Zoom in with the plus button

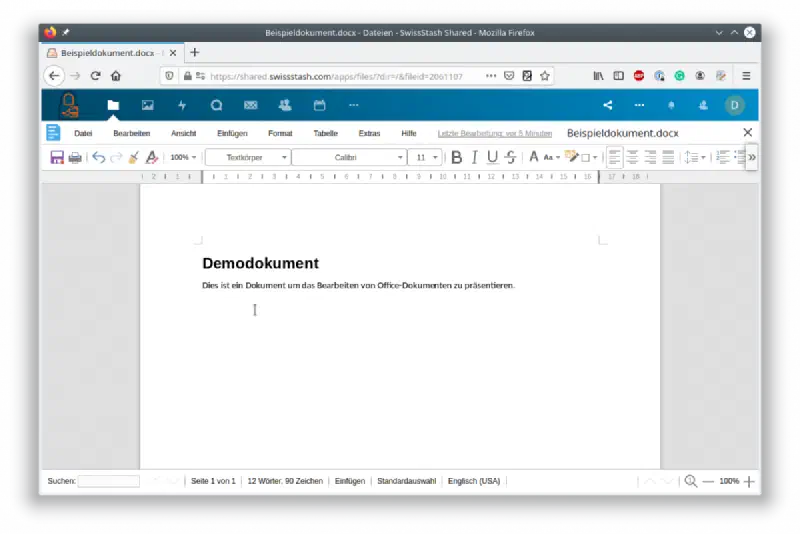[749, 481]
